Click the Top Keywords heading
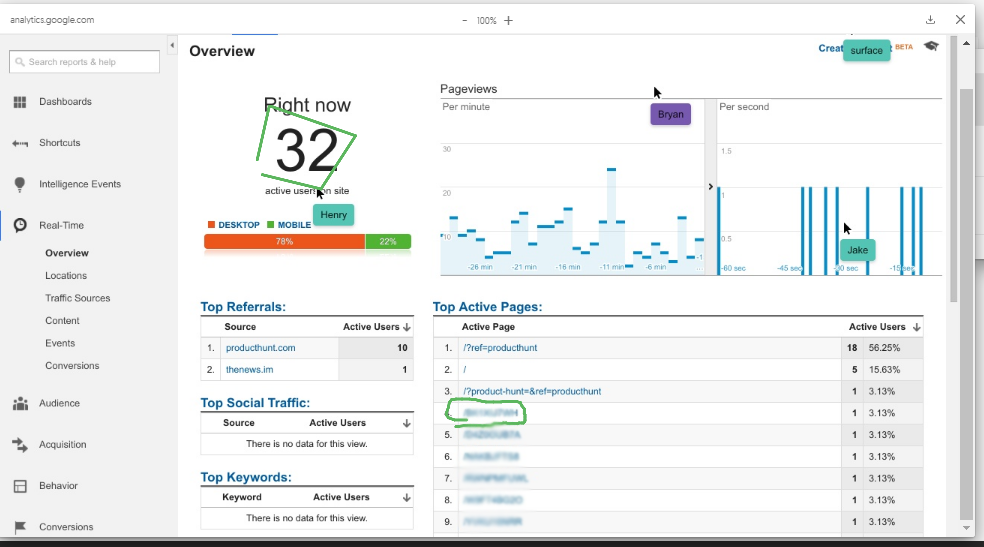The width and height of the screenshot is (984, 547). [x=246, y=477]
